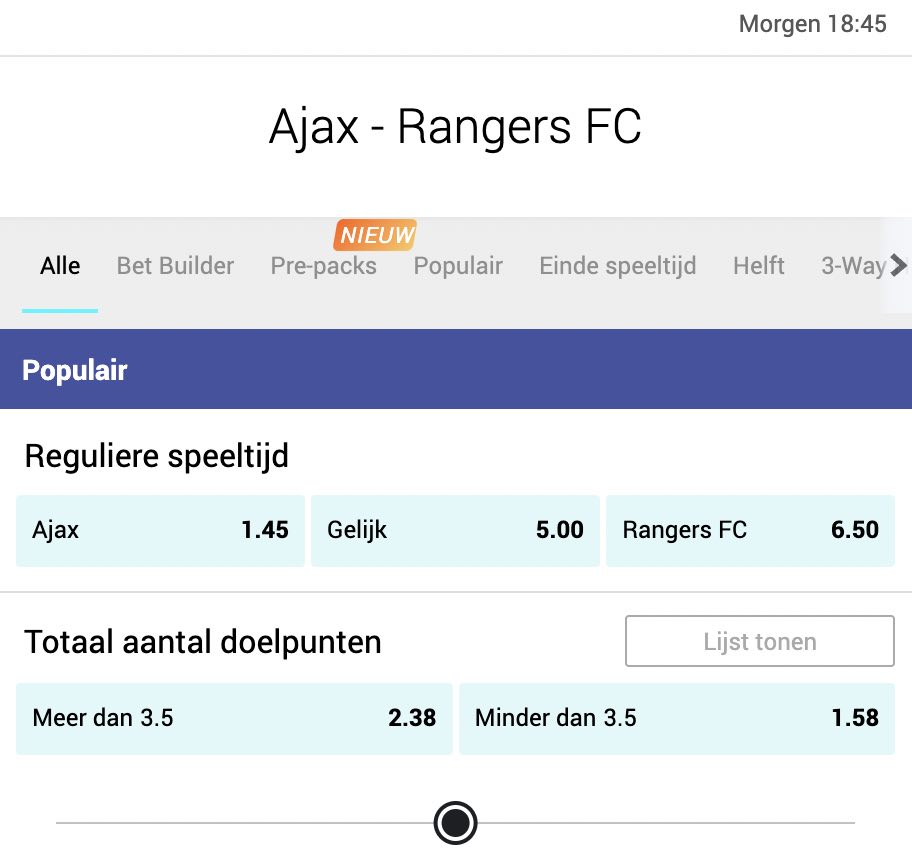Image resolution: width=912 pixels, height=862 pixels.
Task: Click the Totaal aantal doelpunten heading
Action: 203,642
